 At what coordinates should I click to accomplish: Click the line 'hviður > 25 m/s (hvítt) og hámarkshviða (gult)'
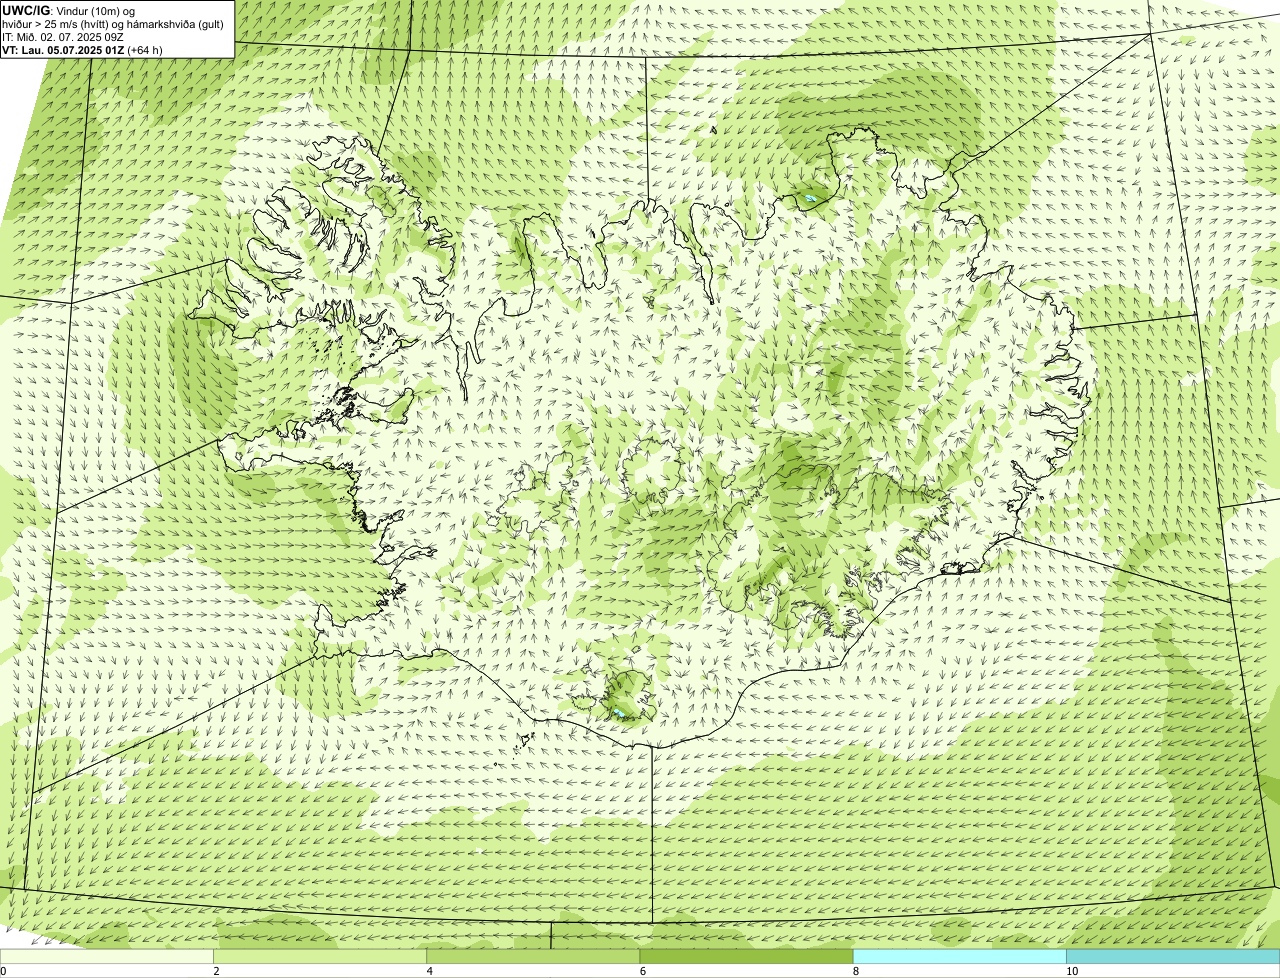click(113, 23)
